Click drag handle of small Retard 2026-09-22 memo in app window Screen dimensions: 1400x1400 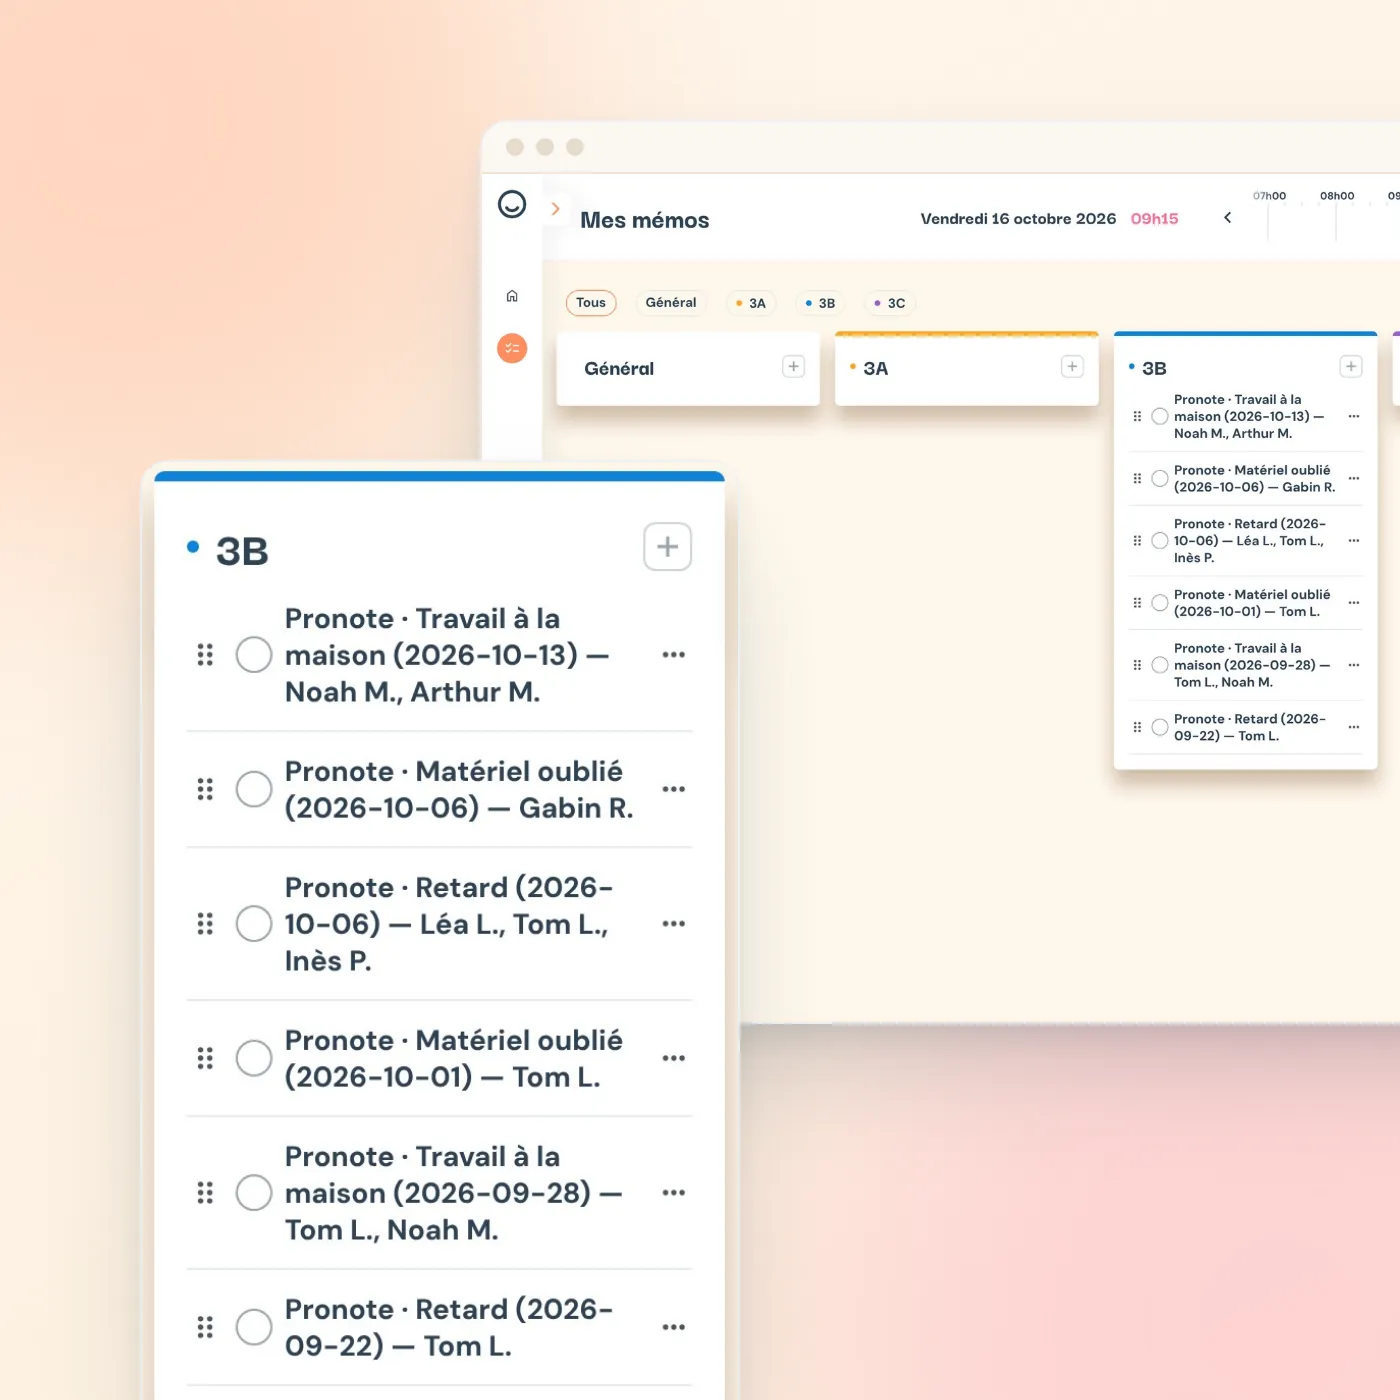tap(1137, 727)
